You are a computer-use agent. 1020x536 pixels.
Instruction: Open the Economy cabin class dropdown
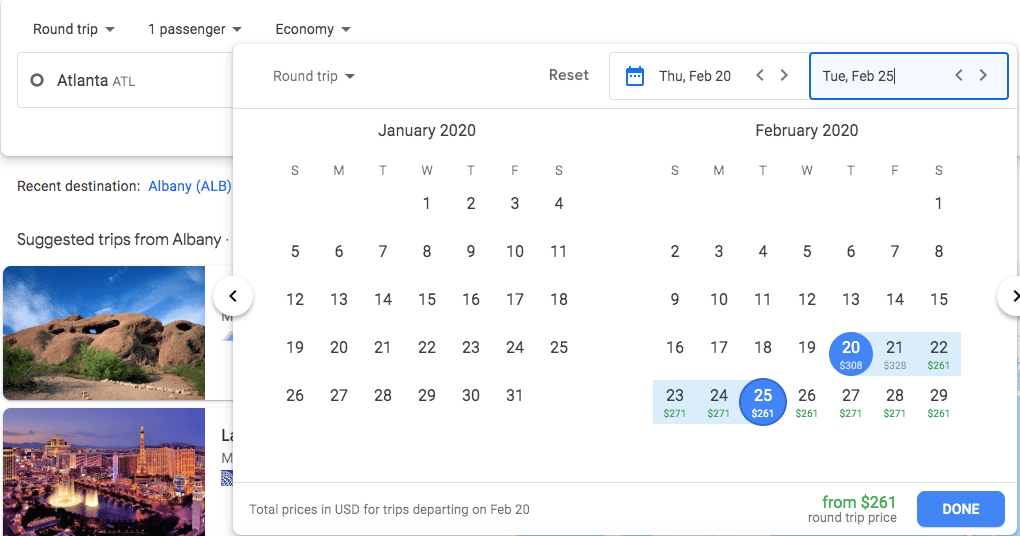(x=312, y=29)
